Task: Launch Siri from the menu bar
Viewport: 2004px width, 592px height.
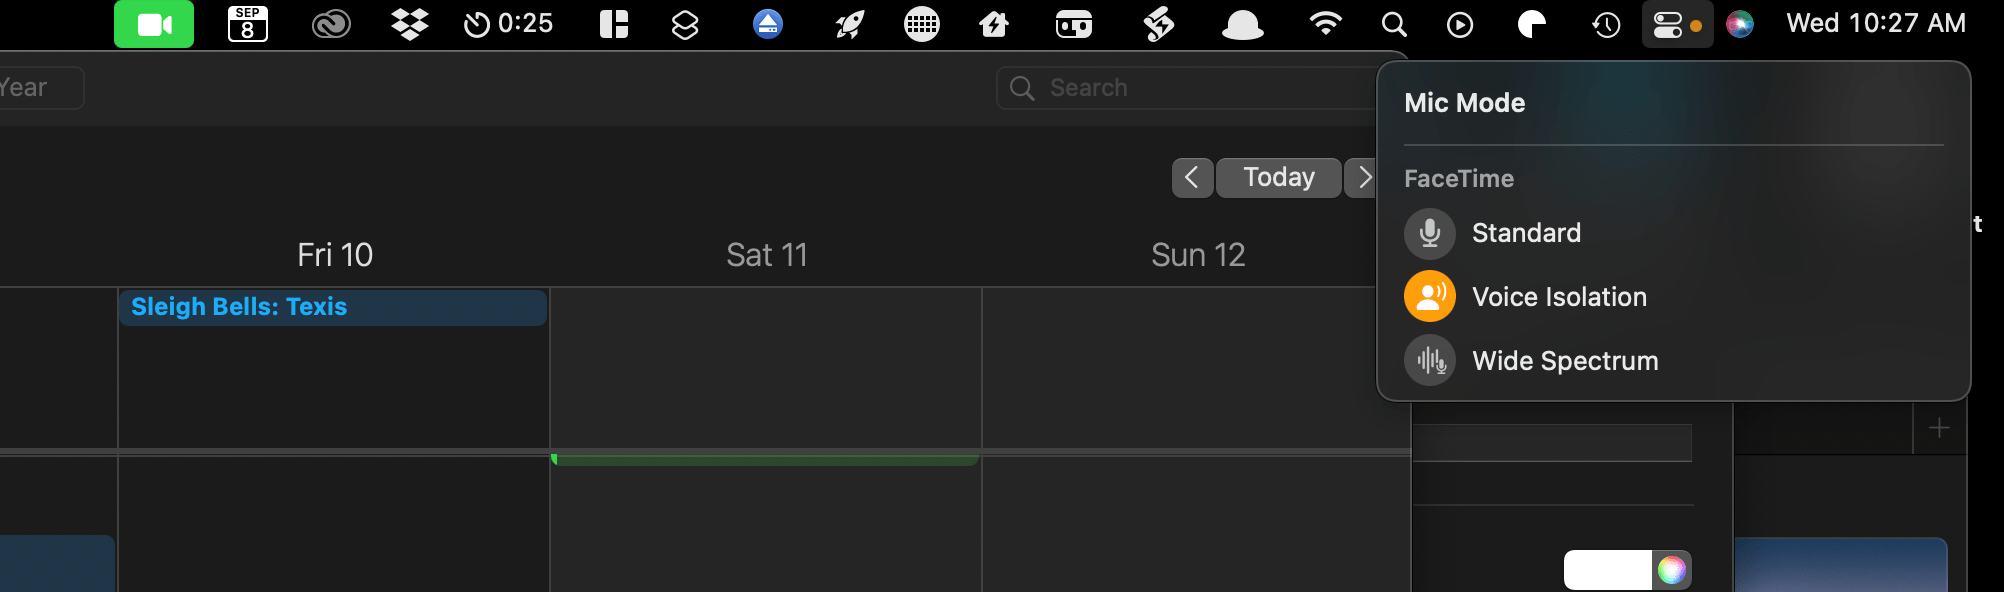Action: pos(1740,24)
